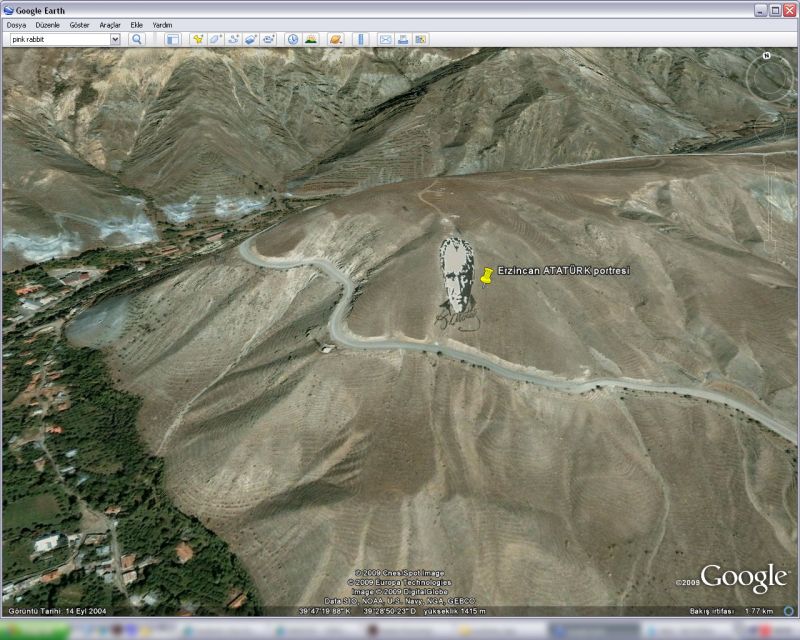Add an image overlay from the toolbar
The height and width of the screenshot is (640, 800).
pos(251,39)
